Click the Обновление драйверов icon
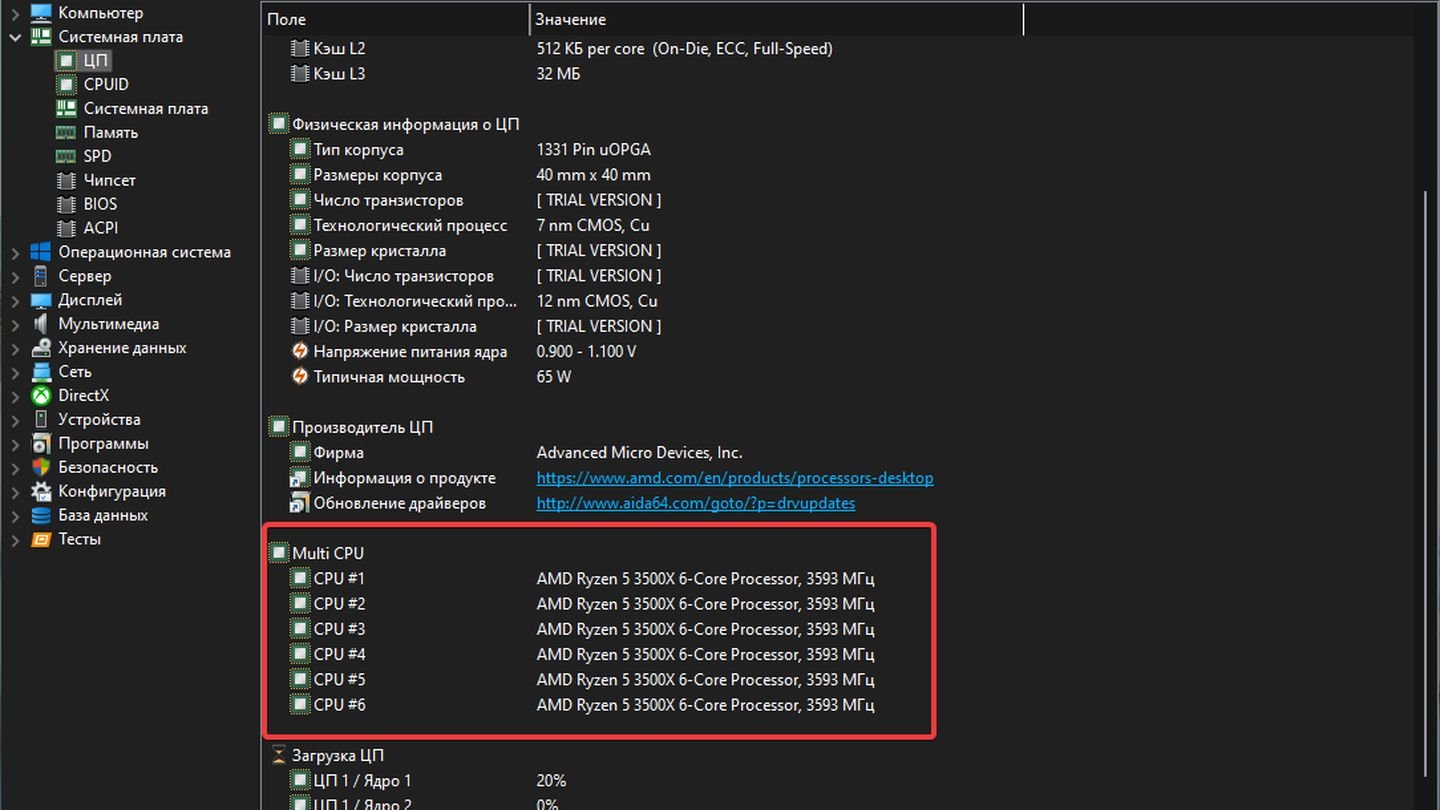Image resolution: width=1440 pixels, height=810 pixels. pos(300,503)
